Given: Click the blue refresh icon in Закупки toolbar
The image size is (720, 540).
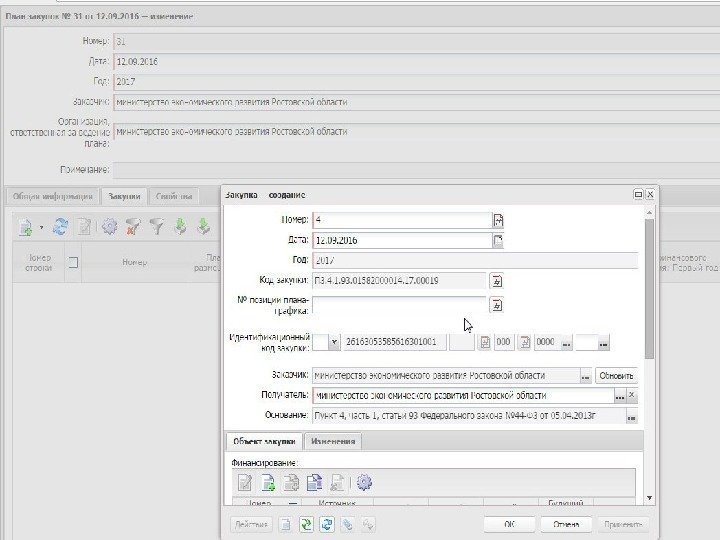Looking at the screenshot, I should tap(61, 226).
